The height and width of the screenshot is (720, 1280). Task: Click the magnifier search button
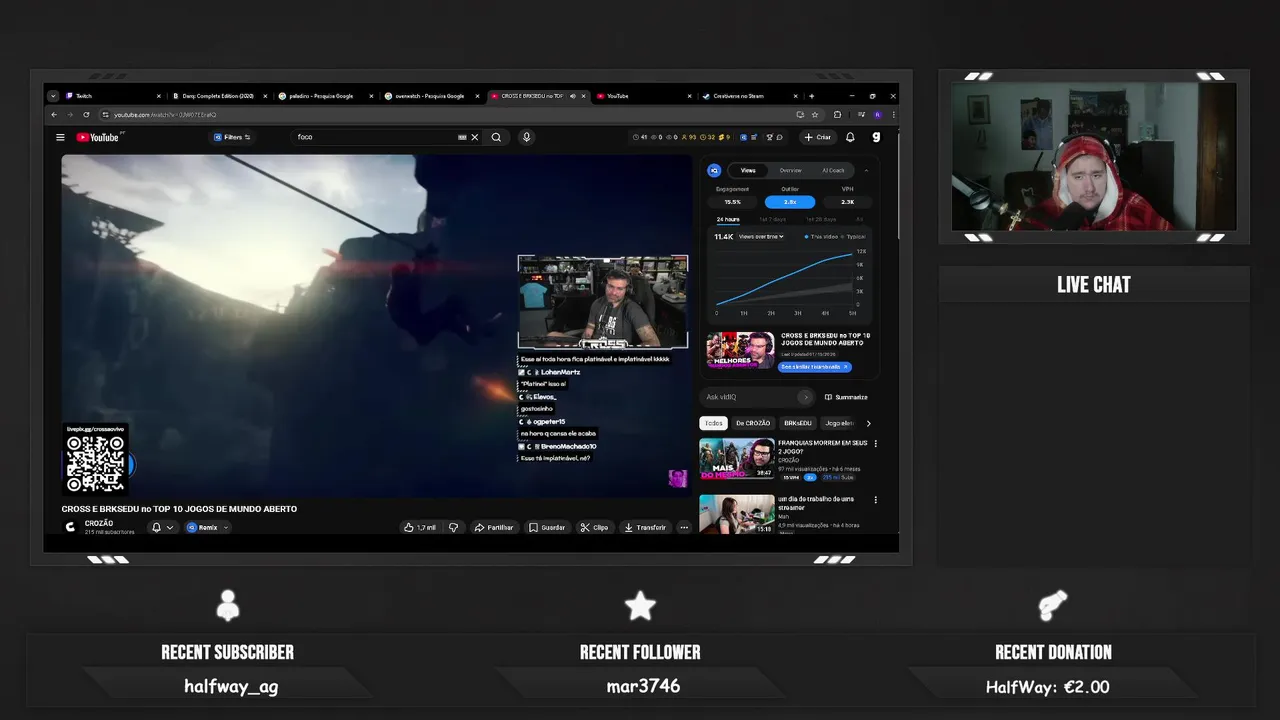496,137
